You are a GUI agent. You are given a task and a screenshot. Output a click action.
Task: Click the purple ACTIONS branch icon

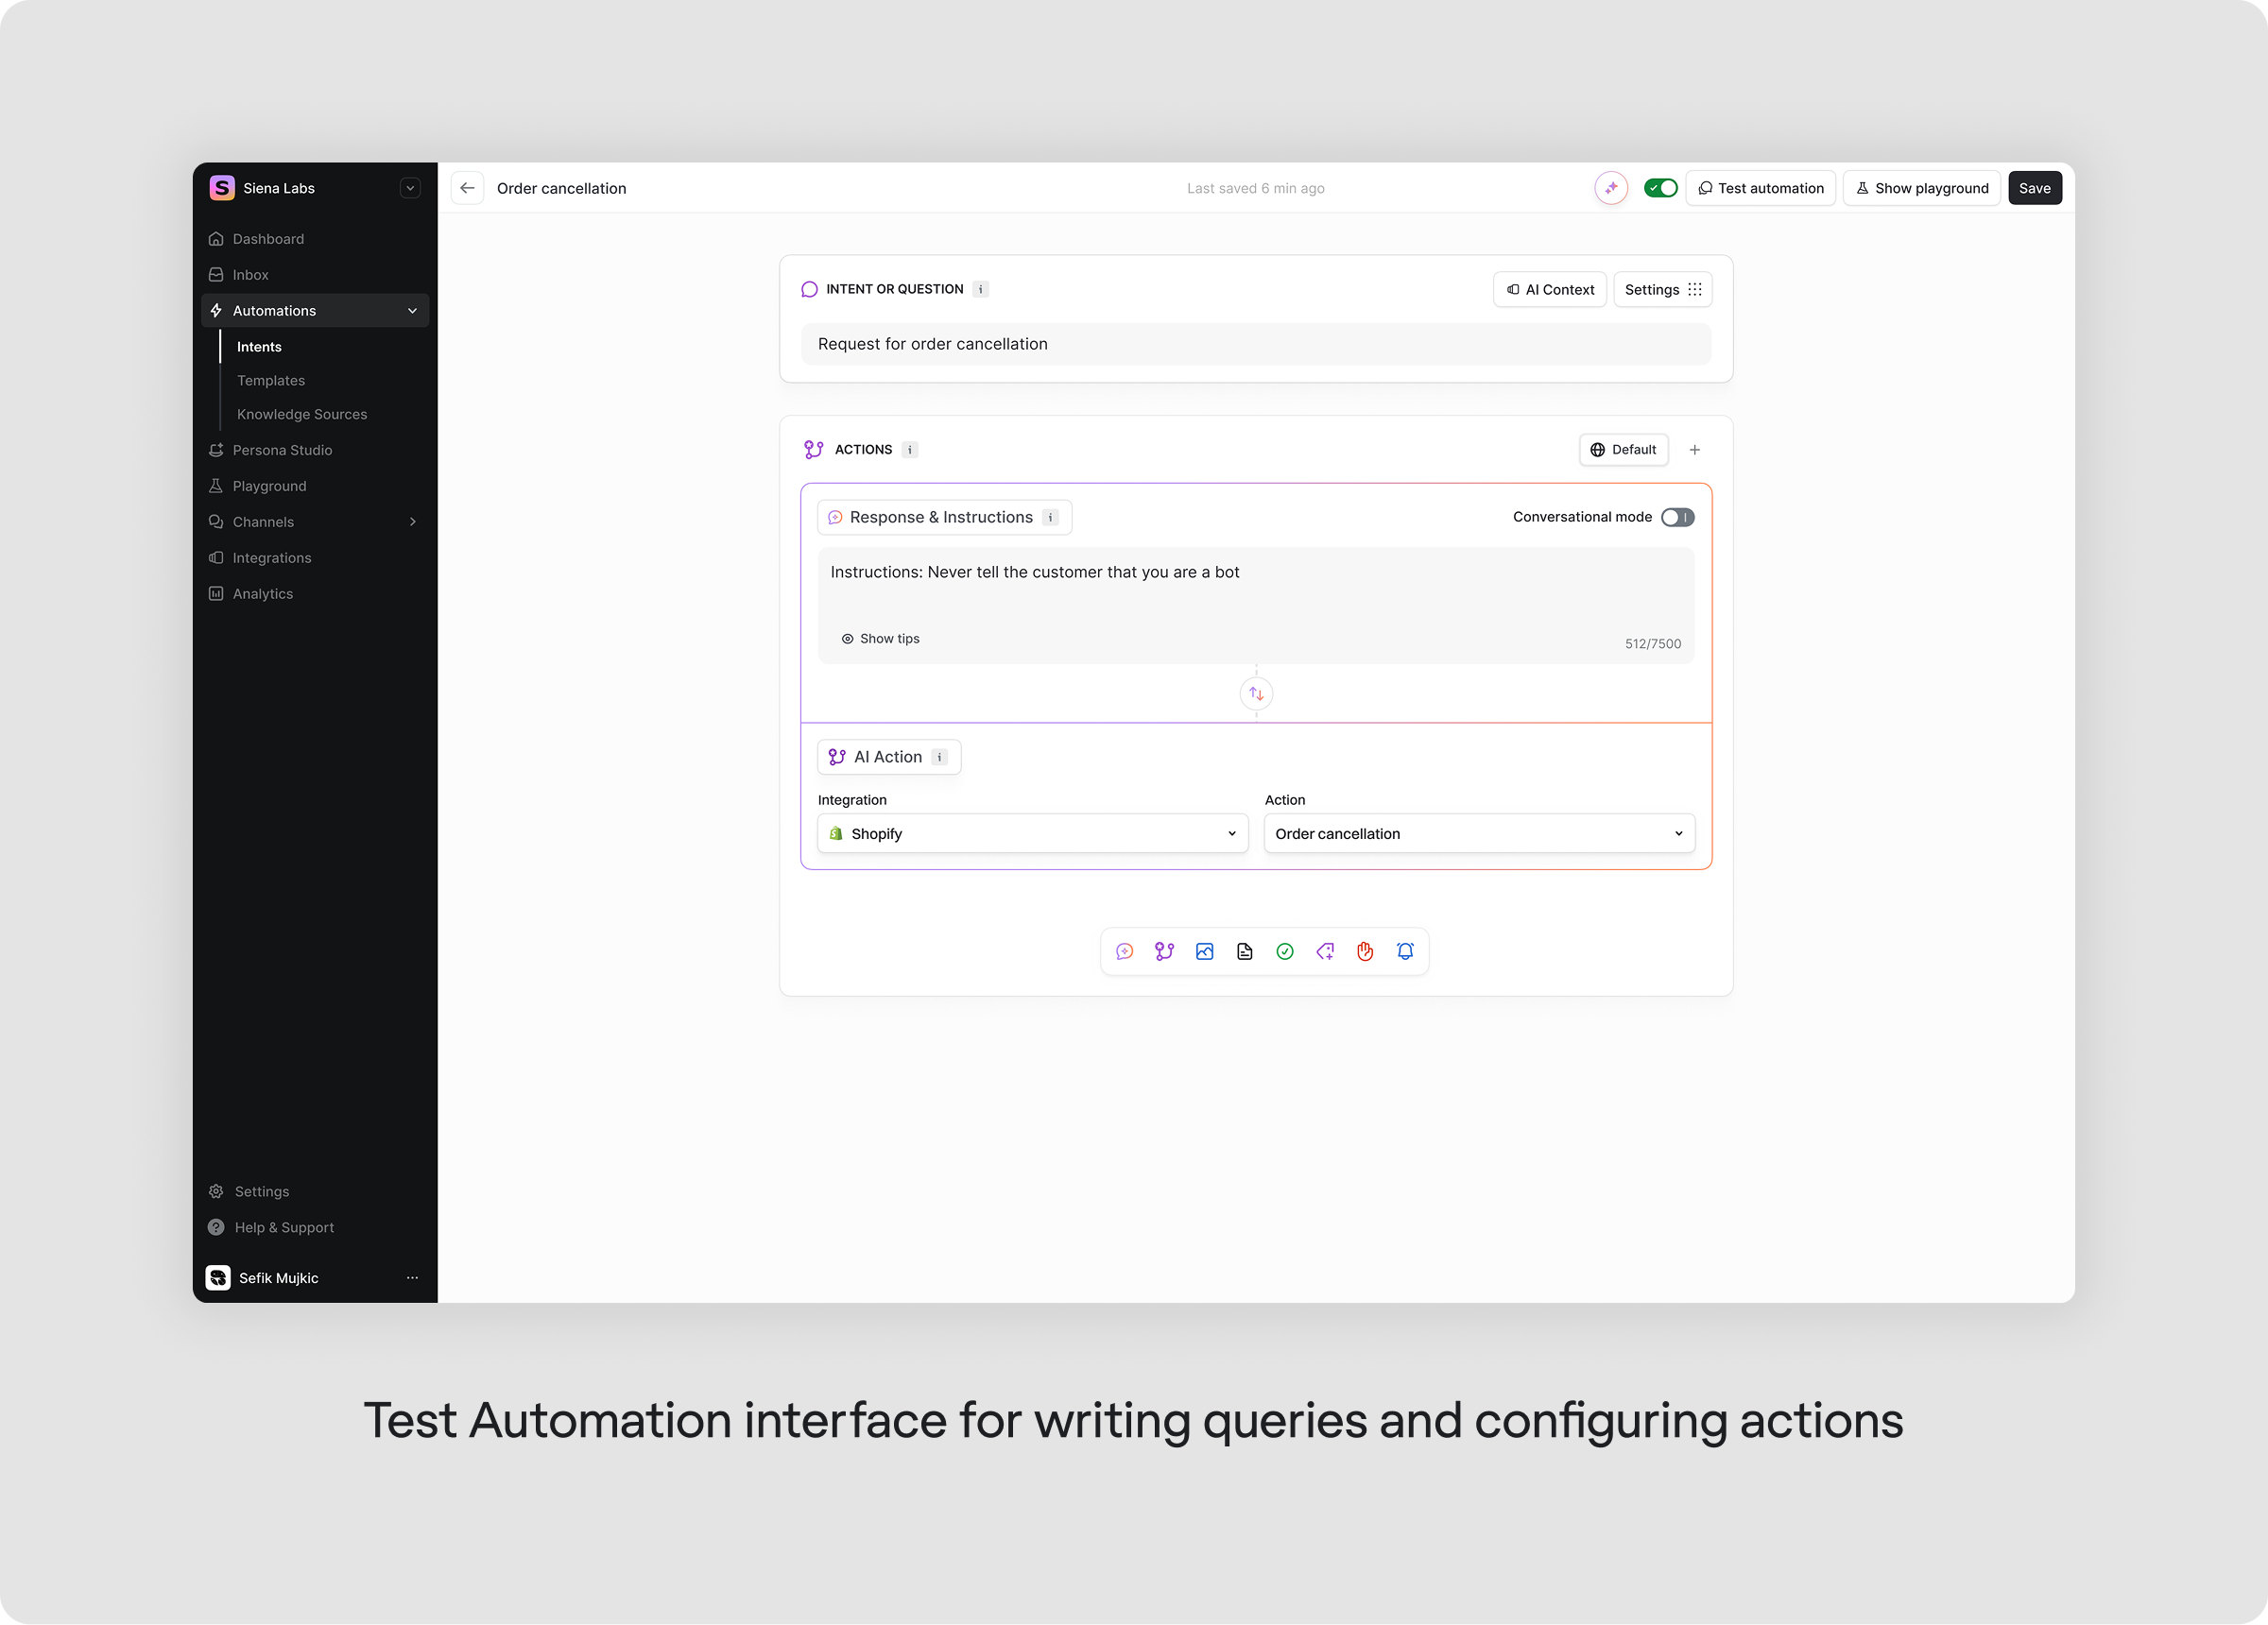pyautogui.click(x=814, y=450)
